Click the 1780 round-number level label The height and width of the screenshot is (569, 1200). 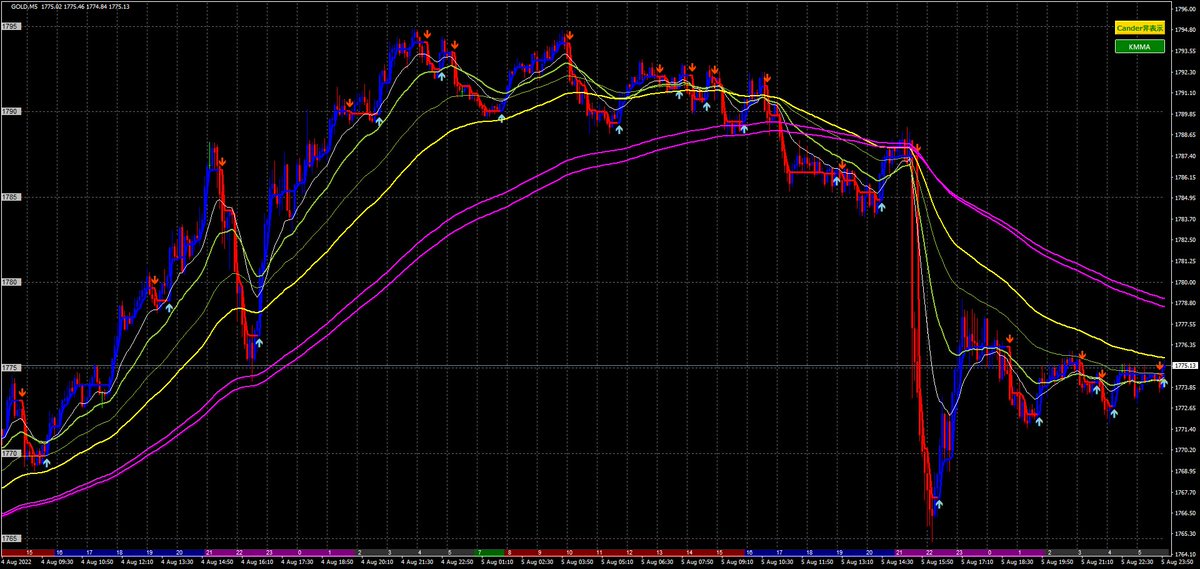10,283
